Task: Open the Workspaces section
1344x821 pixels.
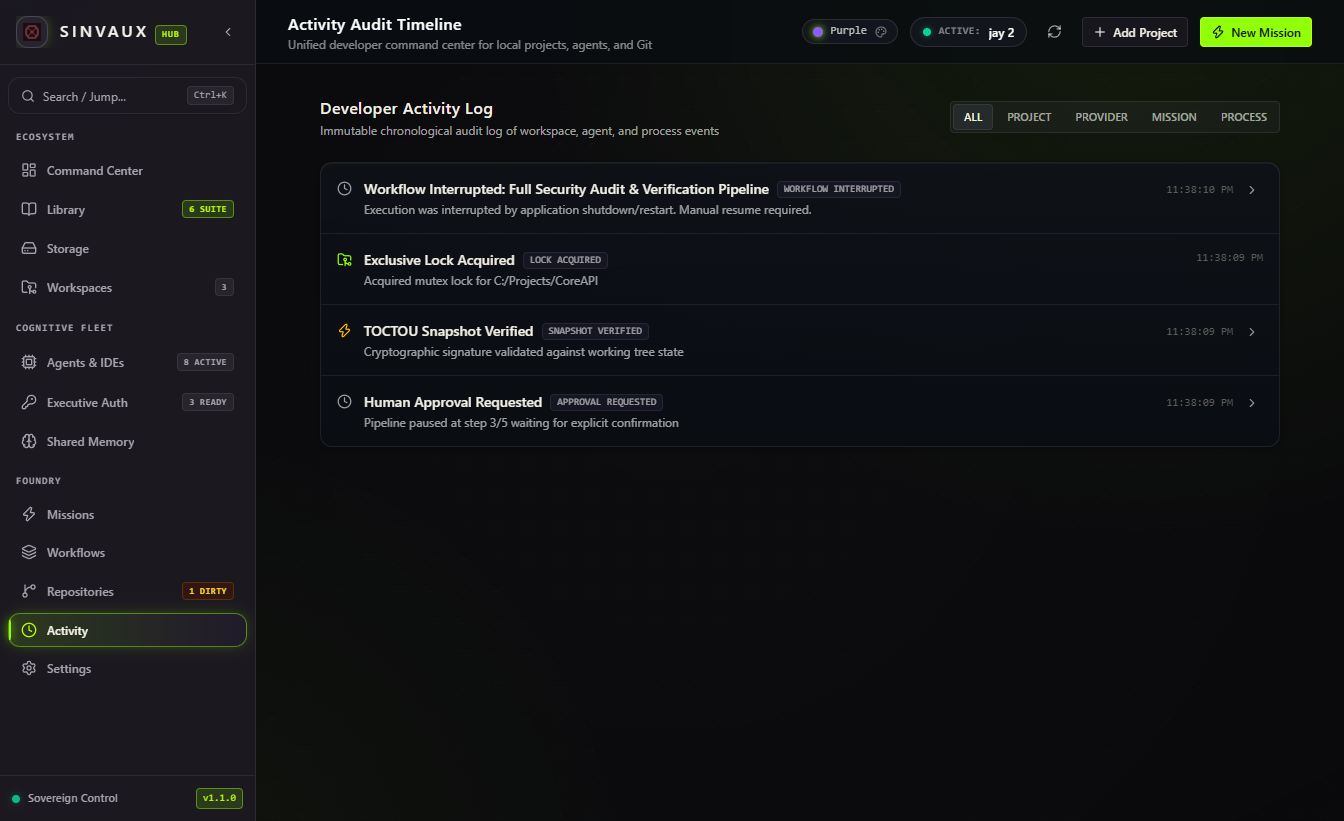Action: 128,288
